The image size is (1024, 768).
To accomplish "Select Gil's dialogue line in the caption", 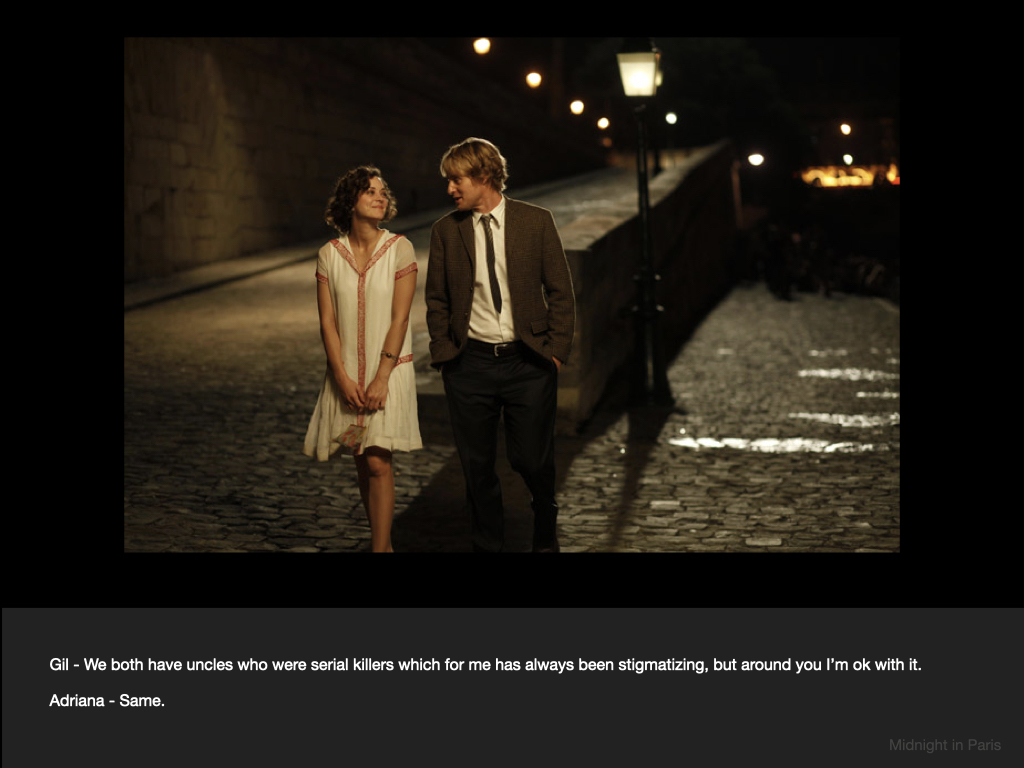I will click(x=485, y=665).
